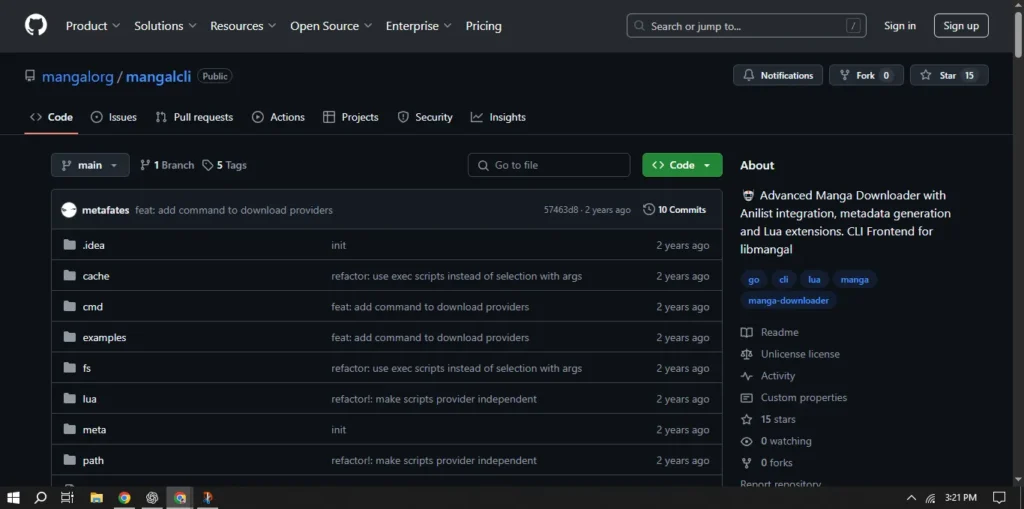Click the metafates avatar icon
The width and height of the screenshot is (1024, 509).
(69, 210)
